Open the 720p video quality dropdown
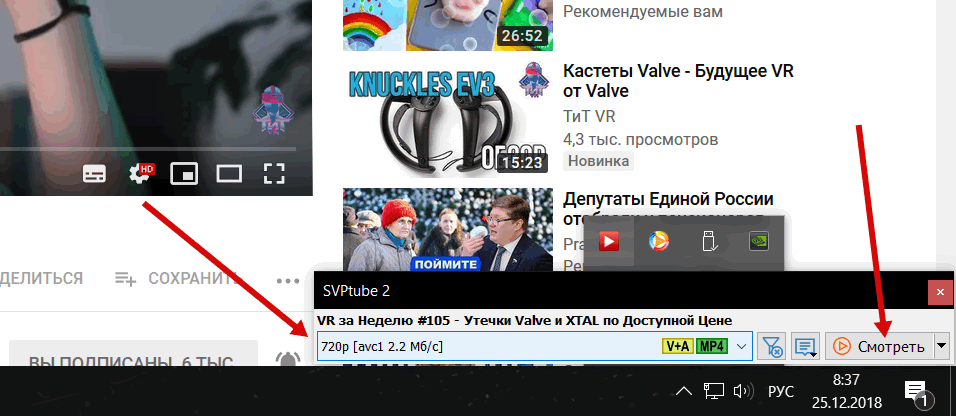Image resolution: width=956 pixels, height=416 pixels. 535,347
